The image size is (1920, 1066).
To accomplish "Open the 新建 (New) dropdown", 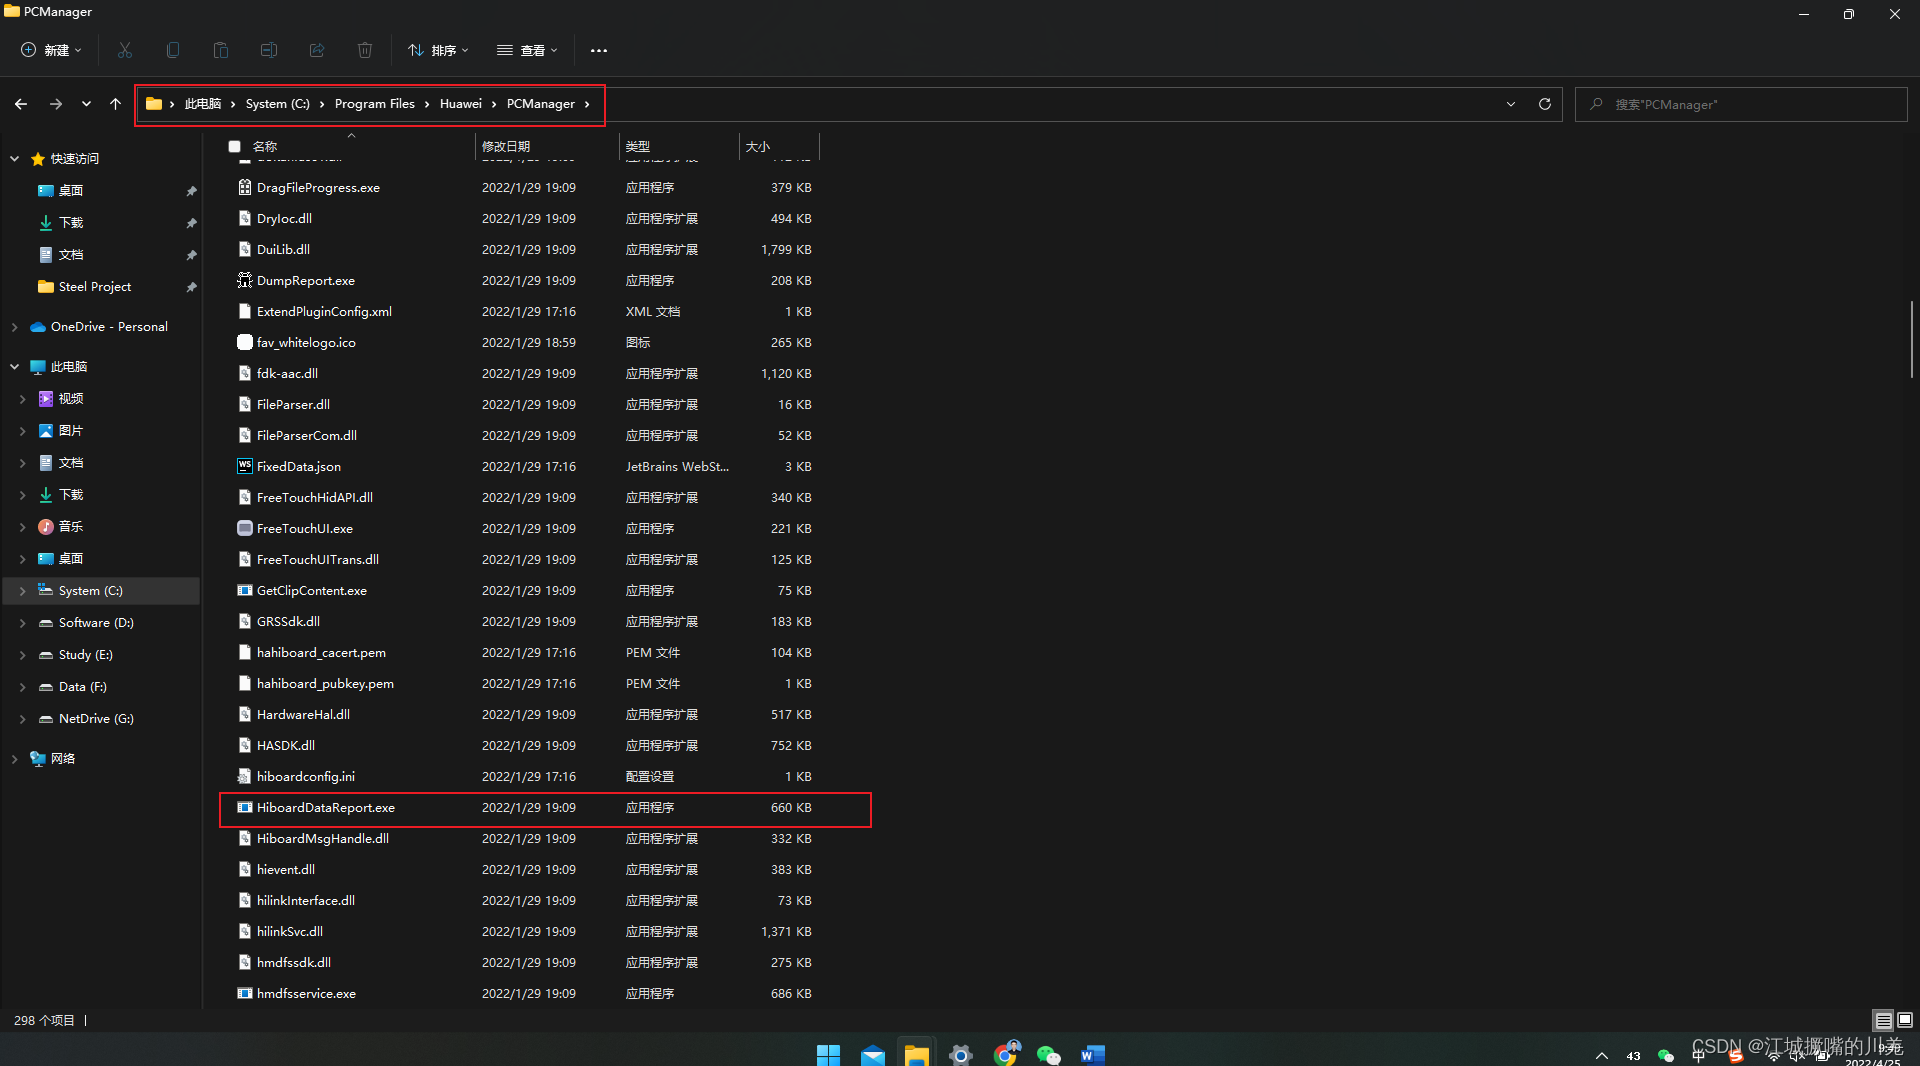I will pos(51,50).
